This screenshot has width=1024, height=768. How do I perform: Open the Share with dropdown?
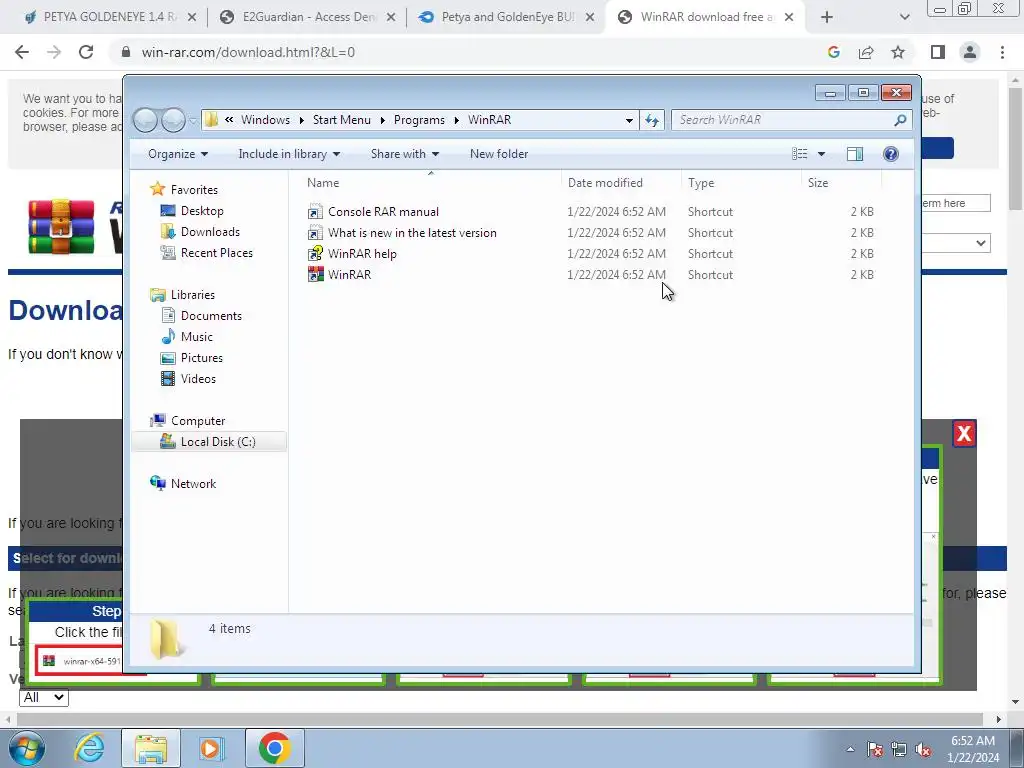pos(405,154)
